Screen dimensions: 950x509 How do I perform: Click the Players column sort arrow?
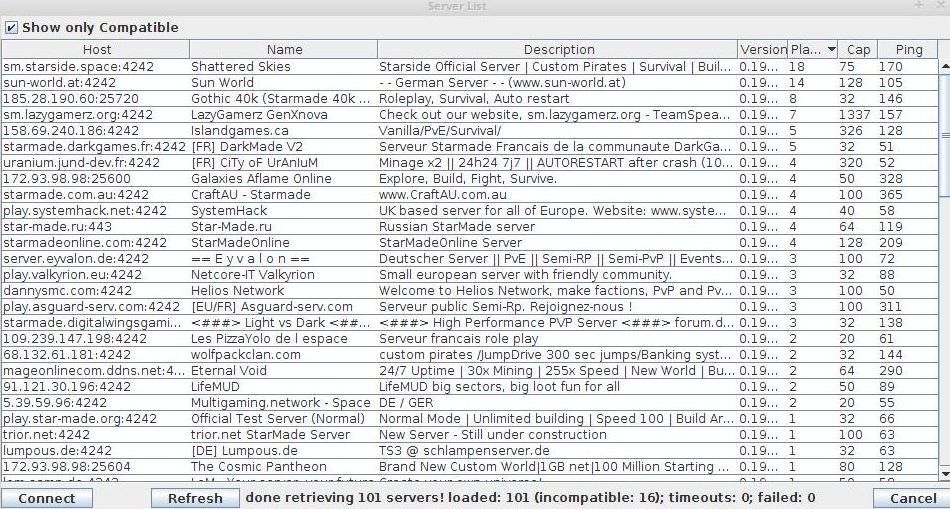pyautogui.click(x=832, y=49)
